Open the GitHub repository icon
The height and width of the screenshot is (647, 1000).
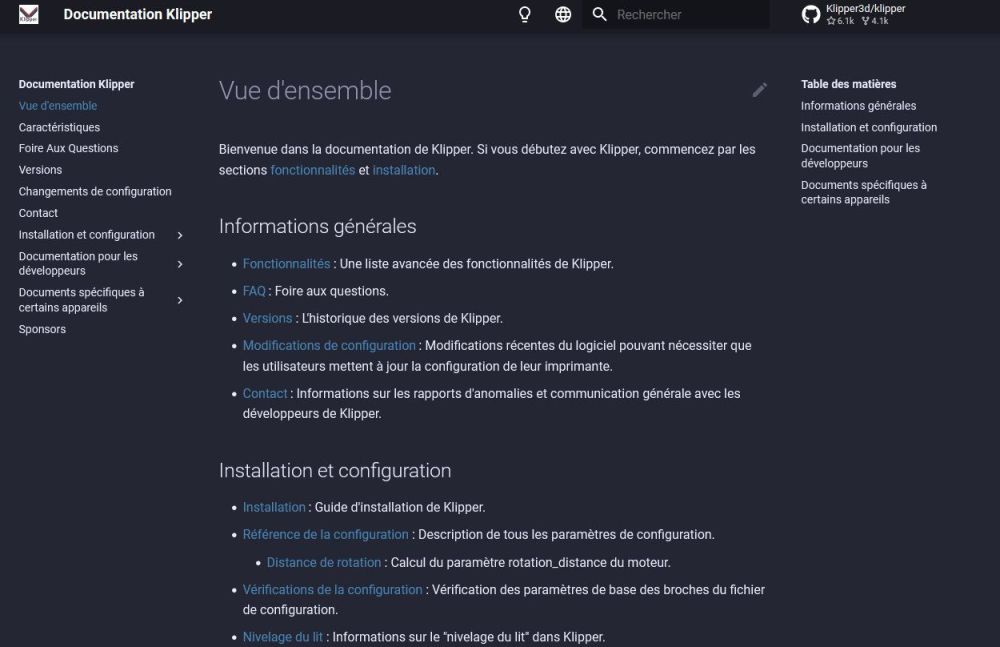(x=811, y=14)
